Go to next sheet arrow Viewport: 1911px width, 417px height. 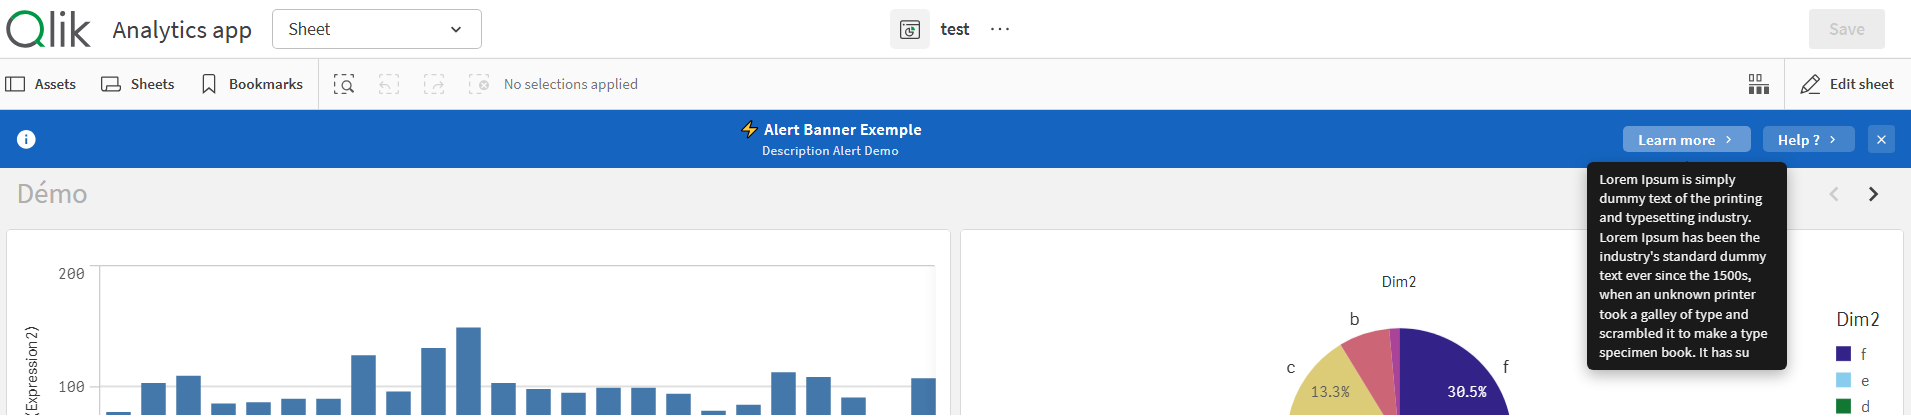tap(1873, 194)
